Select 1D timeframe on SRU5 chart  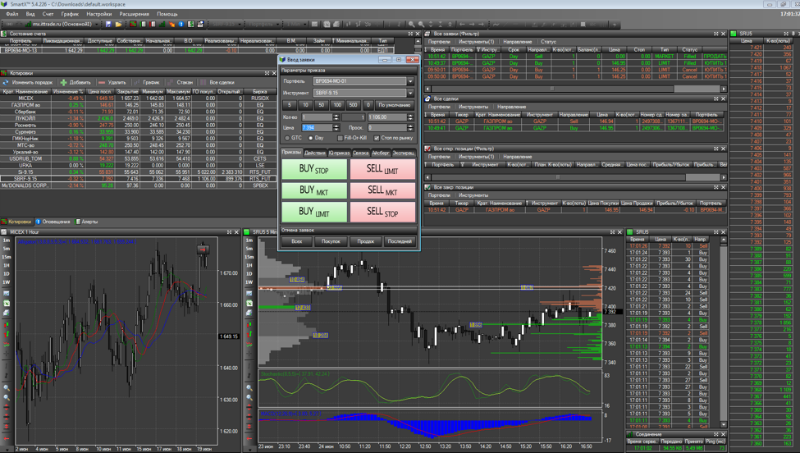(x=249, y=273)
